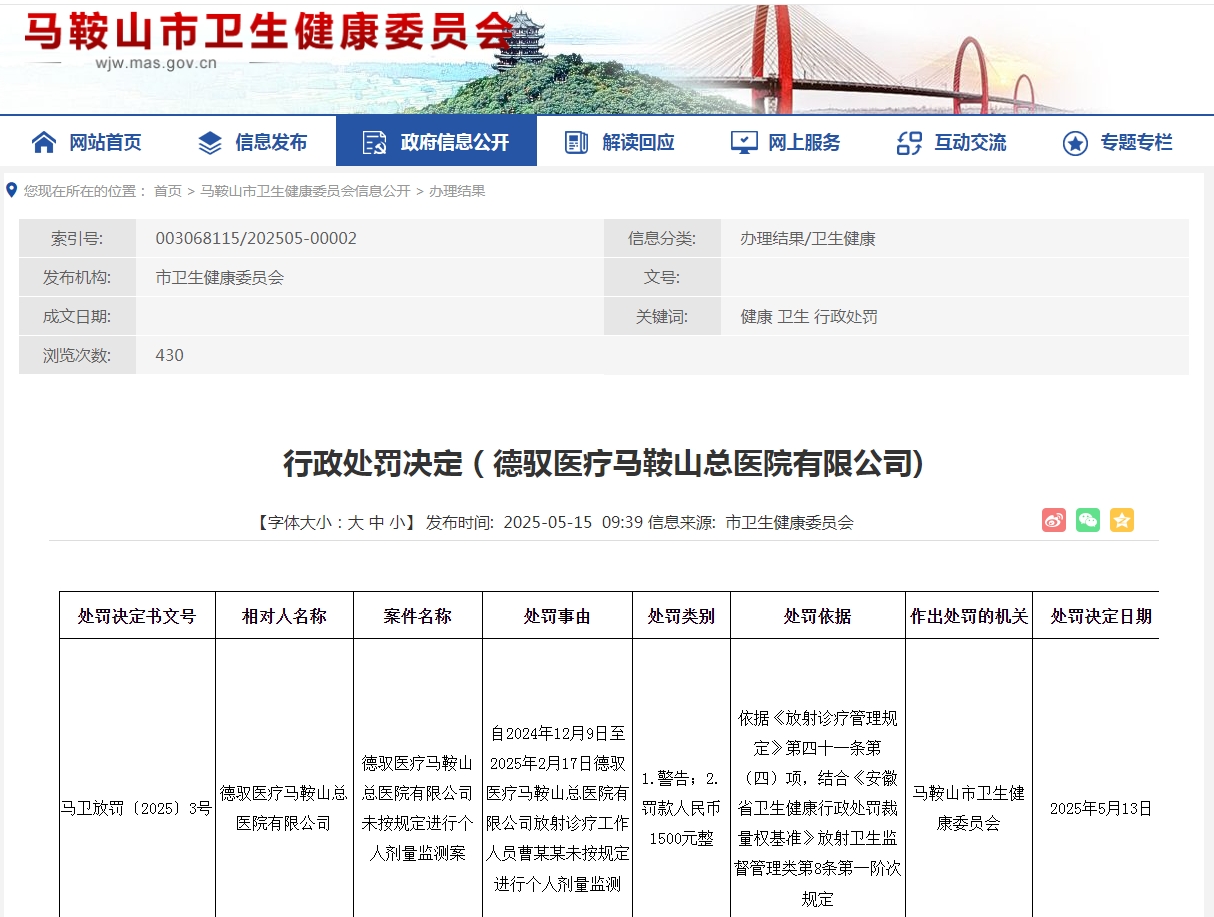Image resolution: width=1214 pixels, height=917 pixels.
Task: Select the 政府信息公开 tab
Action: tap(436, 142)
